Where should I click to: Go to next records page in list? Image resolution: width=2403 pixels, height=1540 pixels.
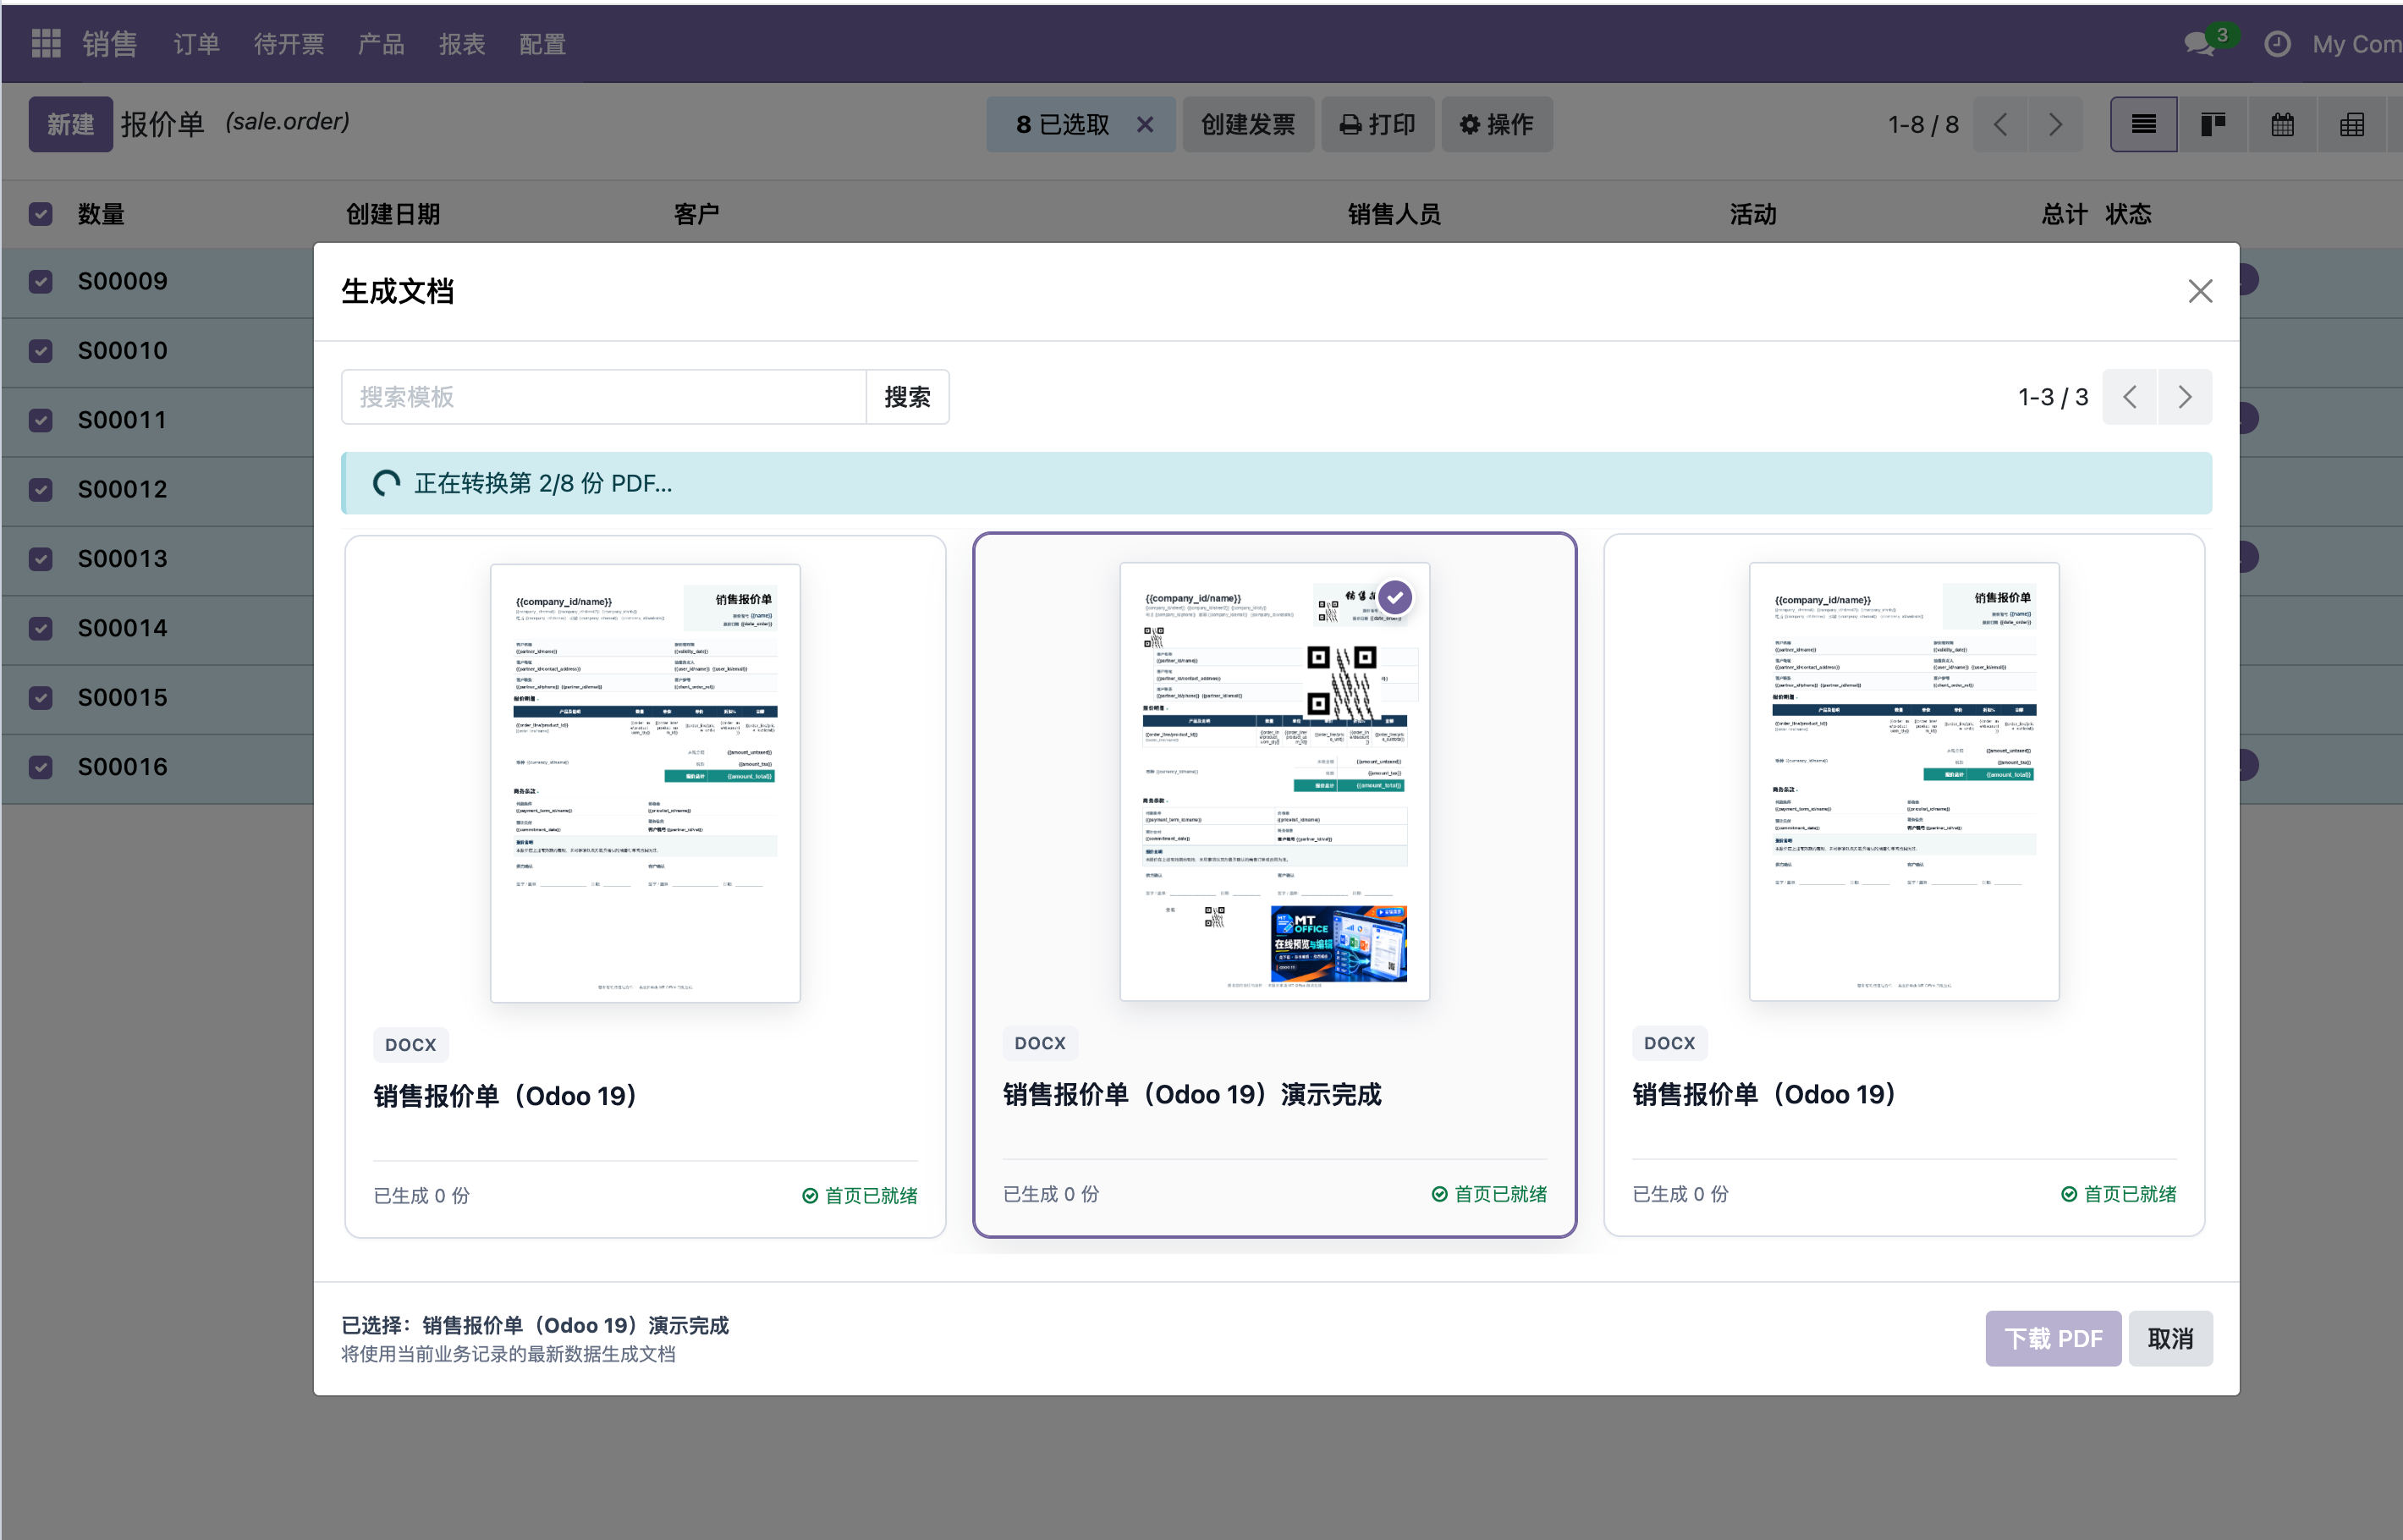coord(2055,124)
